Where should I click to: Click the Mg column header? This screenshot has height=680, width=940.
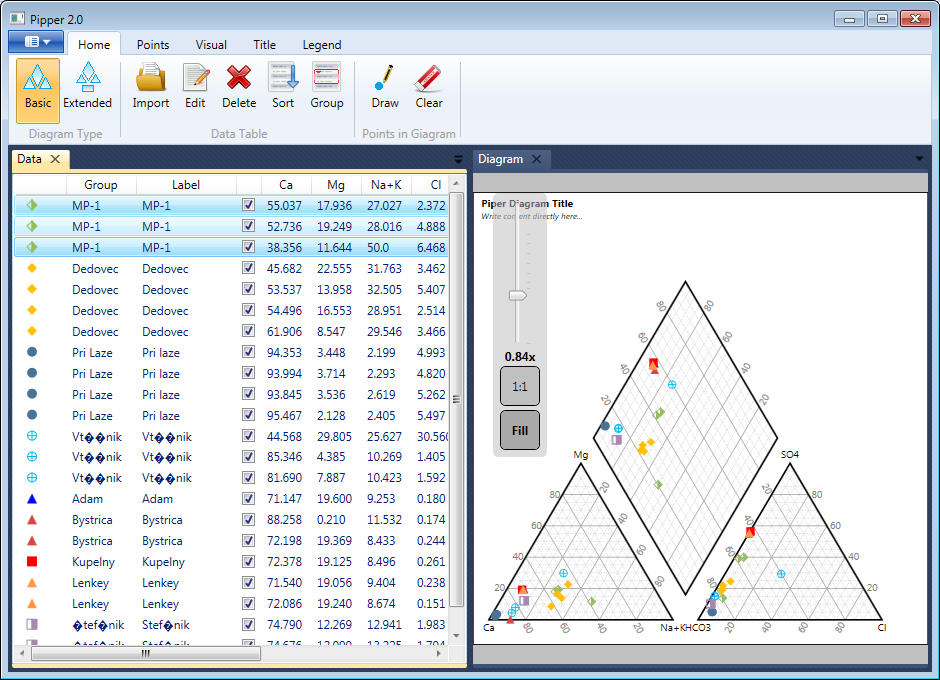(336, 185)
